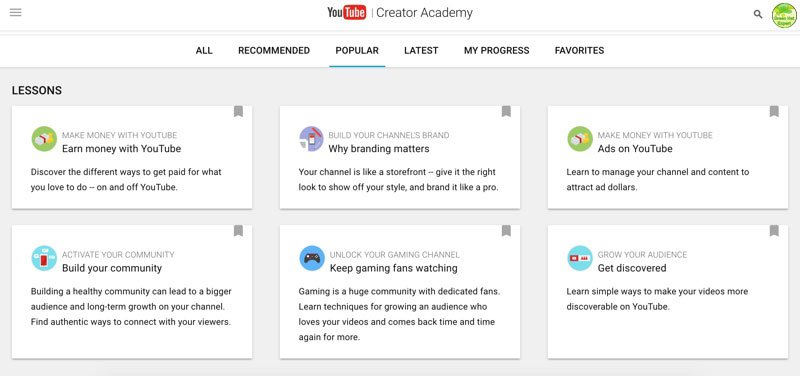Bookmark the Why branding matters lesson

point(506,111)
